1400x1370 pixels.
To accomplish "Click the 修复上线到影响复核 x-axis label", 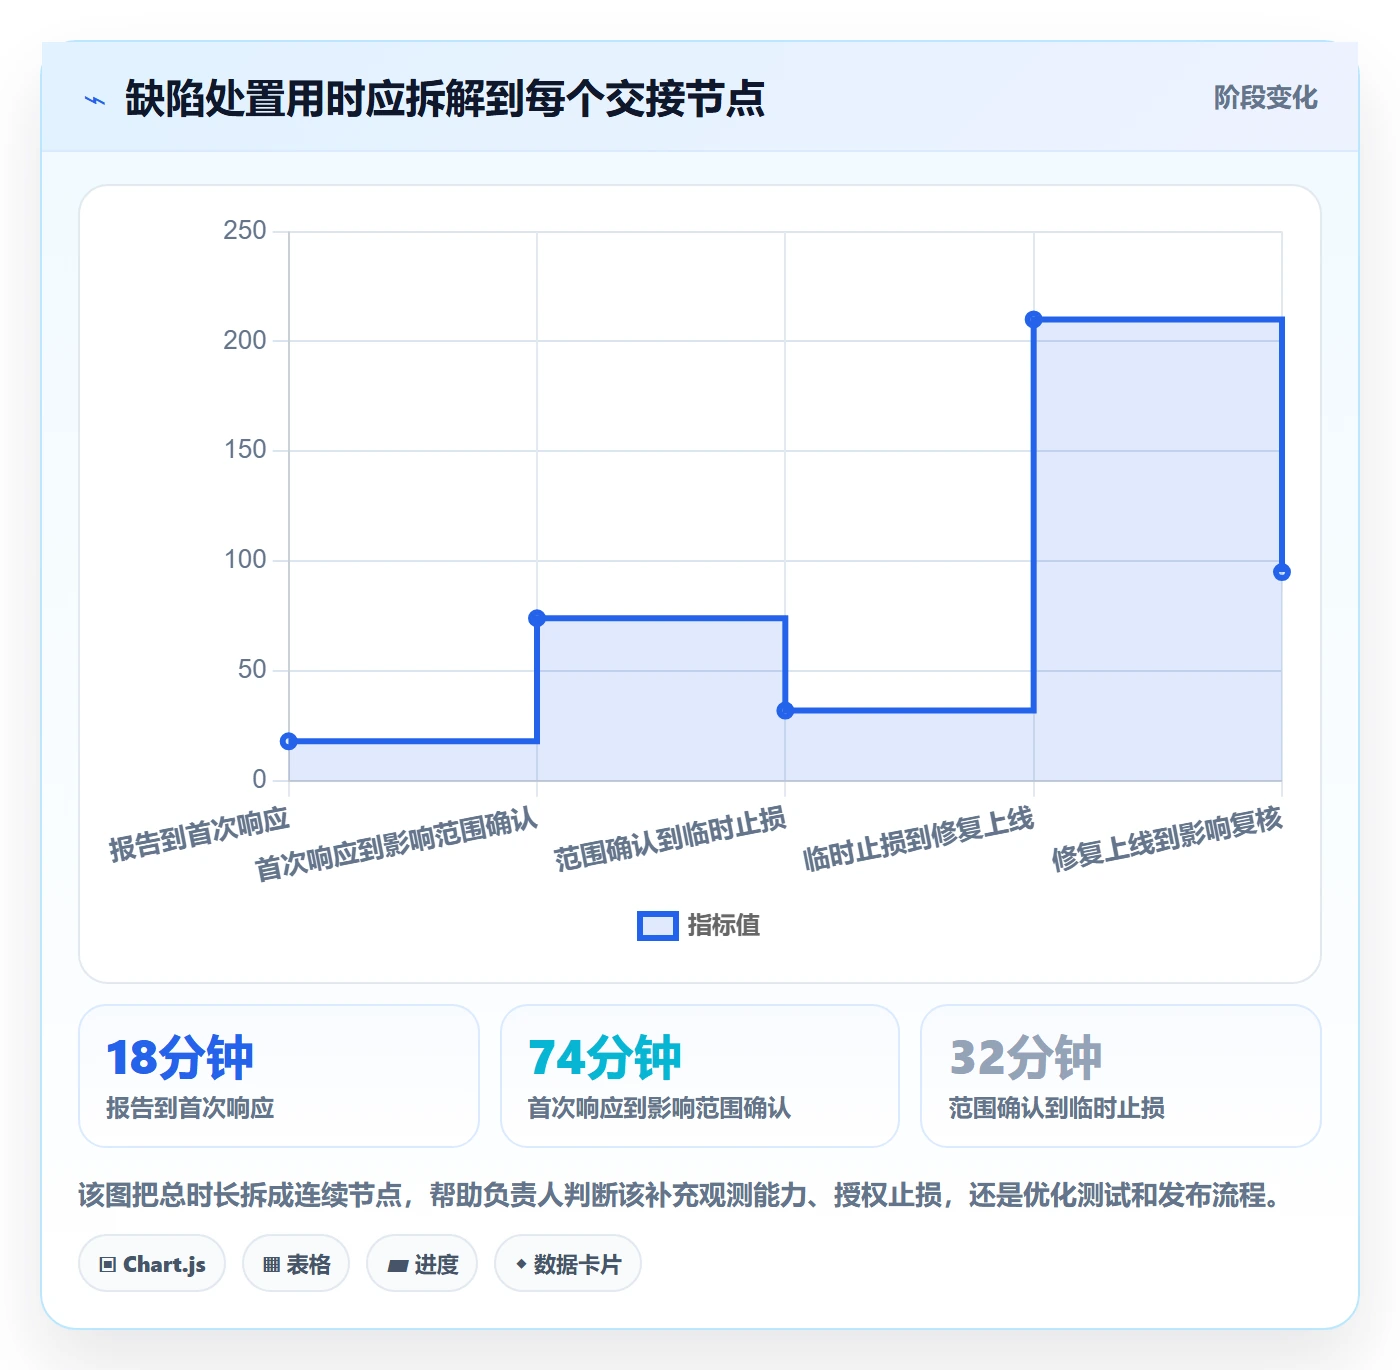I will coord(1166,839).
